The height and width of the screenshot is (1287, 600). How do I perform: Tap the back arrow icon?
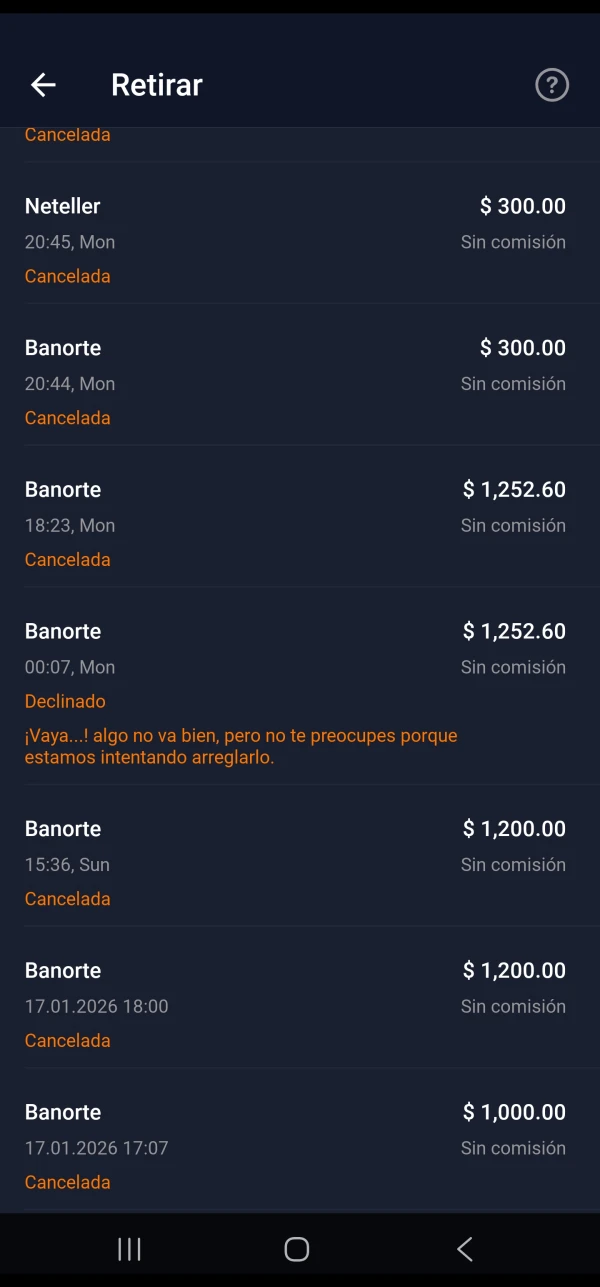click(43, 85)
